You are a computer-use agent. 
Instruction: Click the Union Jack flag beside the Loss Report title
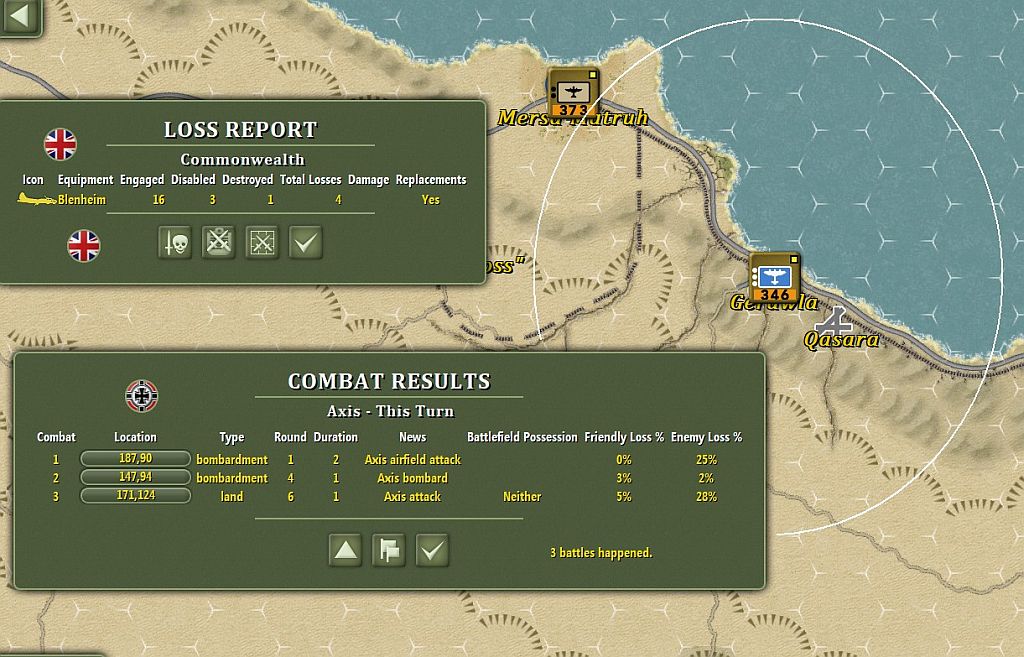(x=60, y=144)
